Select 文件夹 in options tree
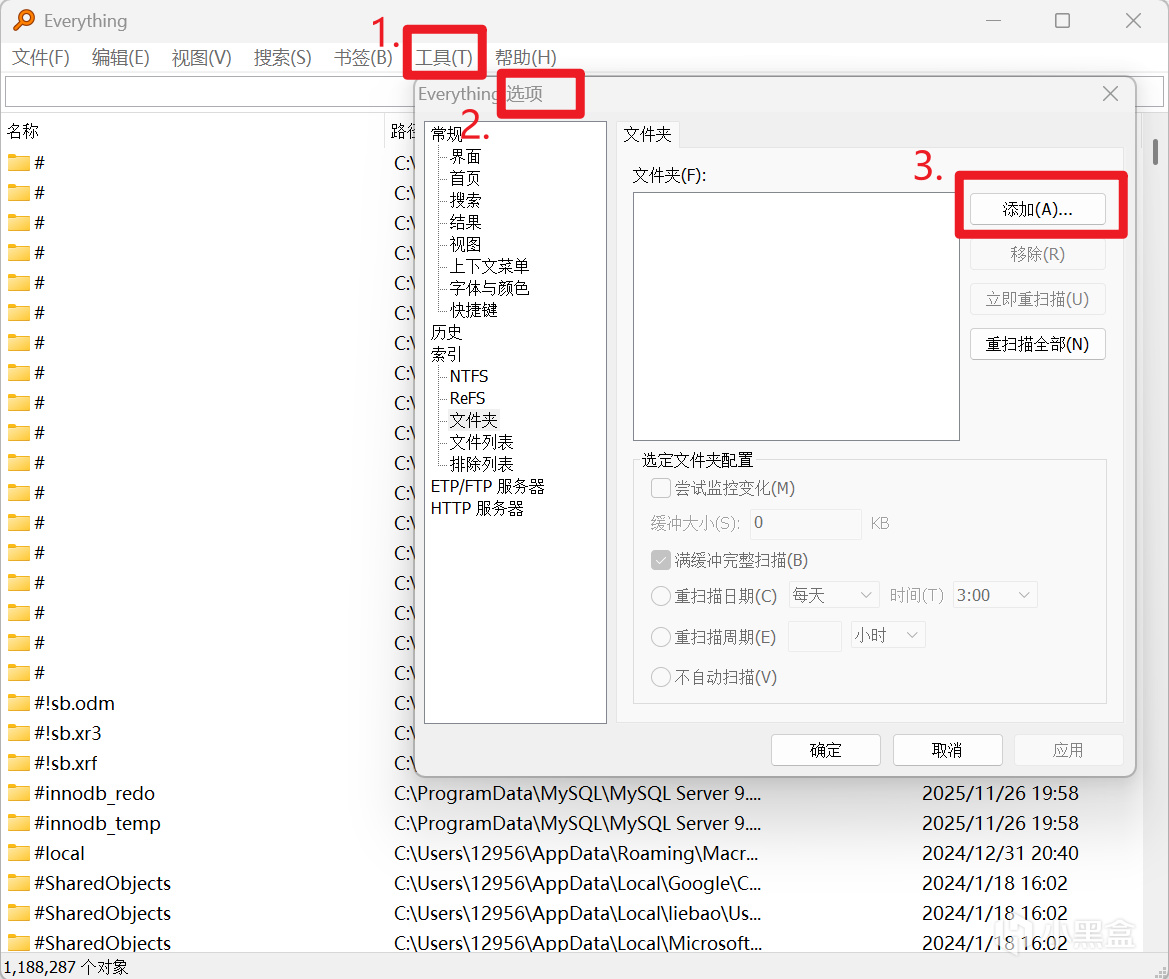1169x979 pixels. (x=473, y=420)
